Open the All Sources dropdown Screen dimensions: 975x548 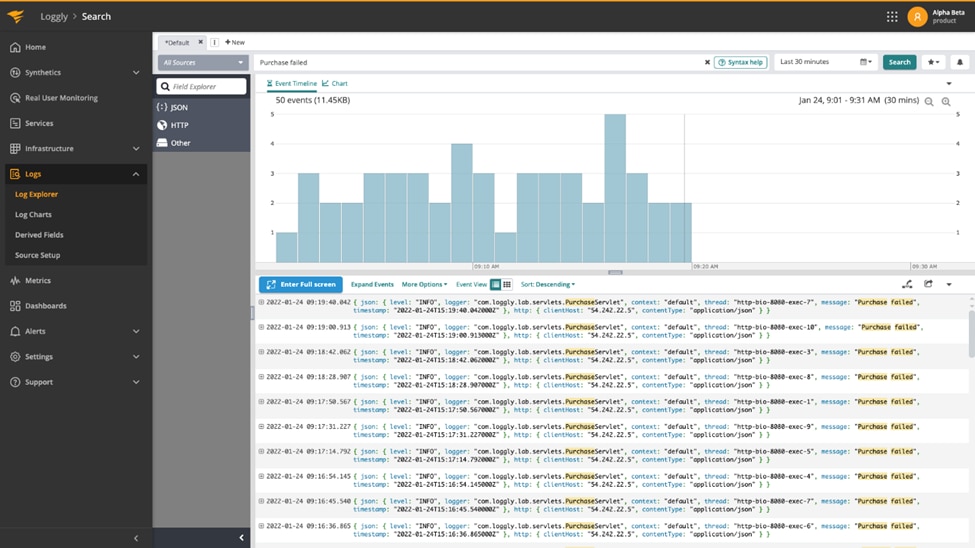(x=201, y=62)
